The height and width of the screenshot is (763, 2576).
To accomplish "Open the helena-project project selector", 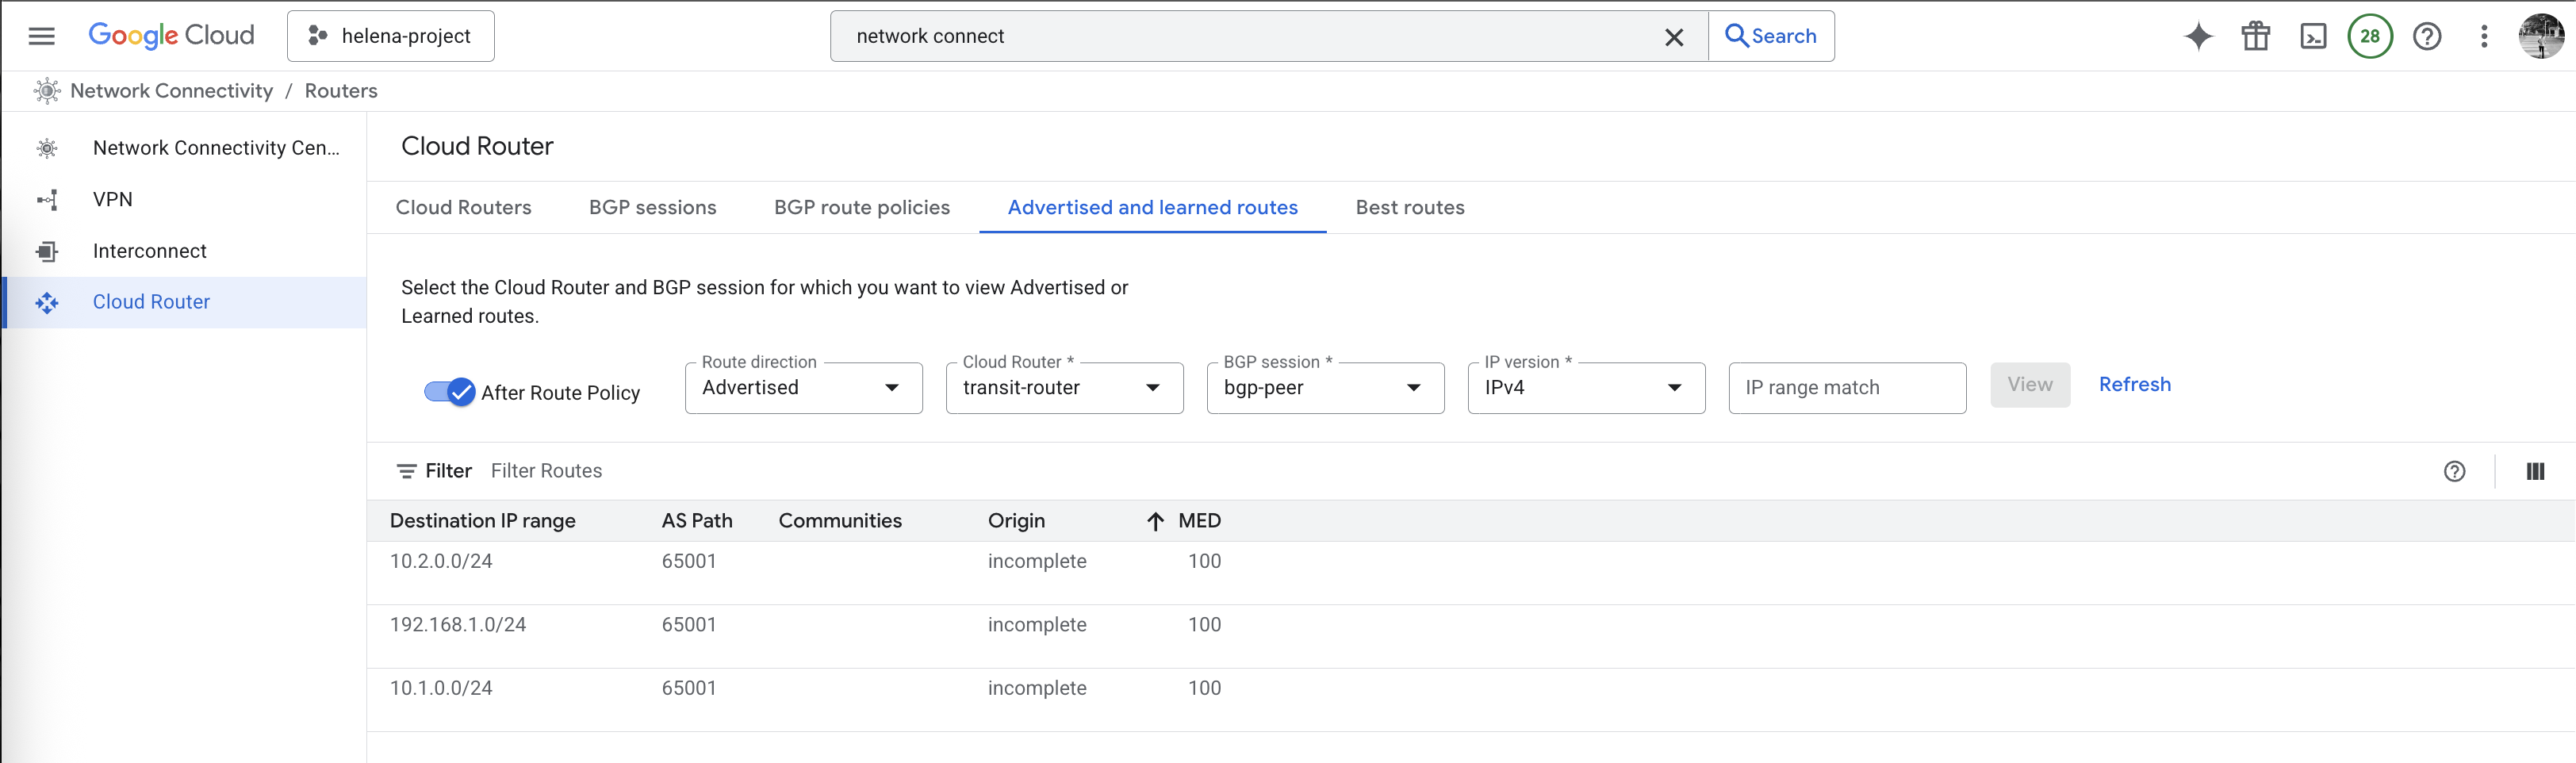I will tap(391, 36).
